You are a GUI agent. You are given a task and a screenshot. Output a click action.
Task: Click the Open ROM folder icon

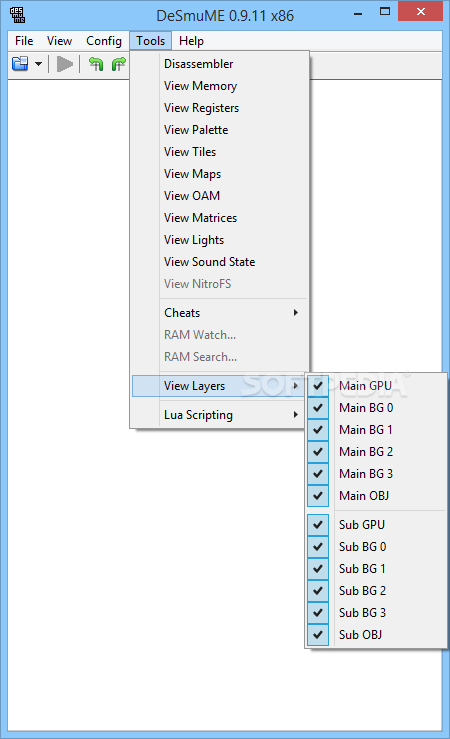20,64
